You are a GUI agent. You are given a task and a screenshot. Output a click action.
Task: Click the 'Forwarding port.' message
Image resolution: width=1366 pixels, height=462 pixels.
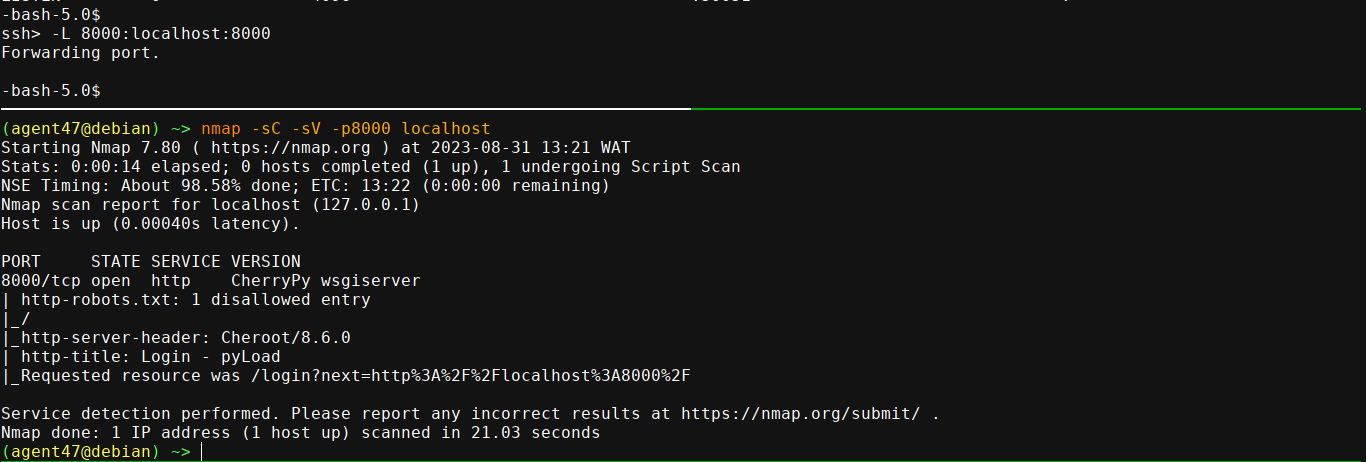pos(80,52)
